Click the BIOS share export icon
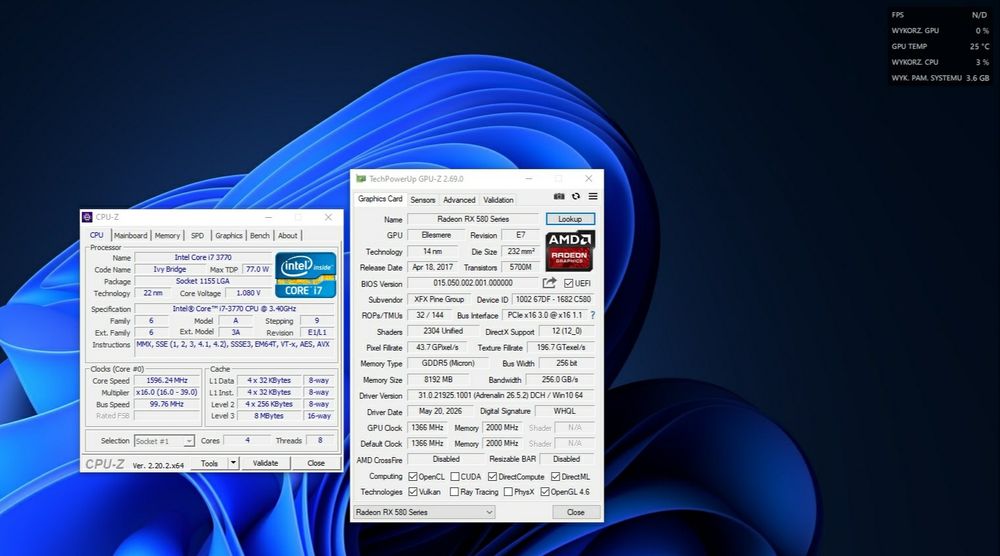This screenshot has width=1000, height=556. 549,282
